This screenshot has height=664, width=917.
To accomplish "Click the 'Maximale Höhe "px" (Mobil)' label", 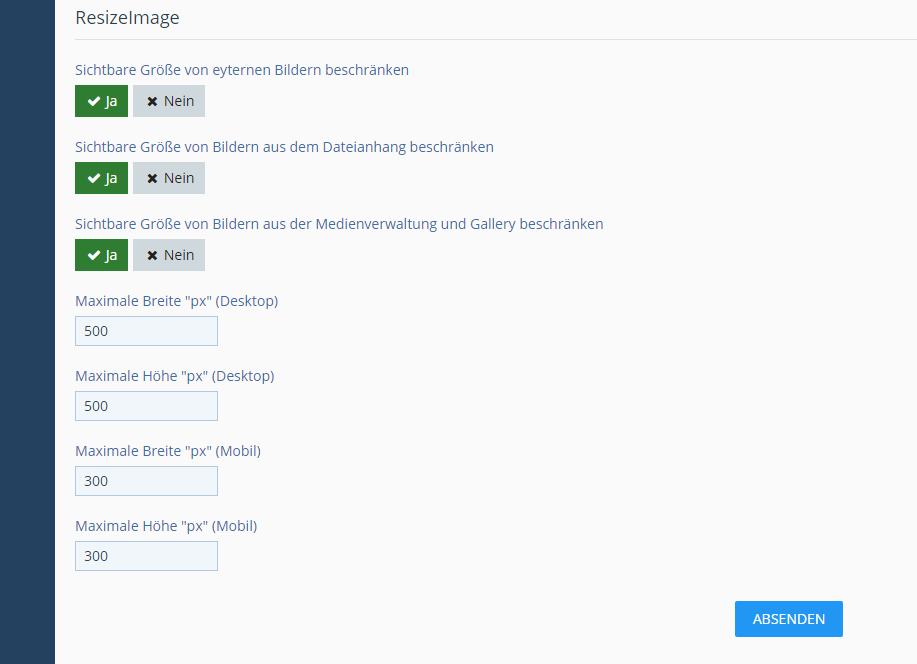I will [x=166, y=526].
